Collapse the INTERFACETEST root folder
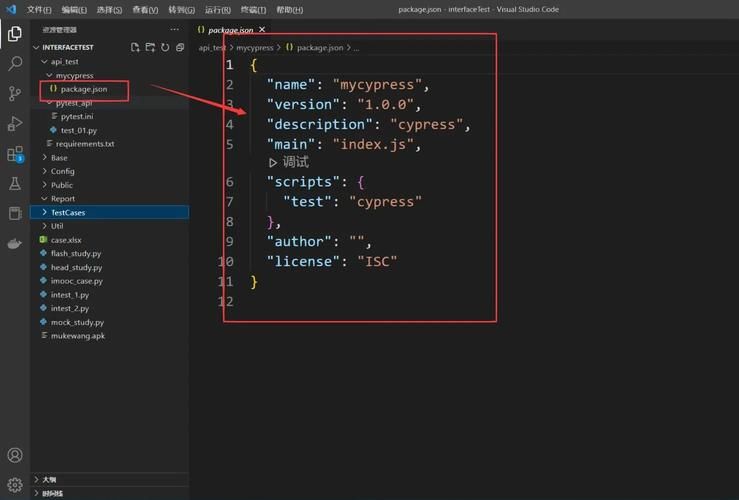The width and height of the screenshot is (739, 500). pos(36,47)
